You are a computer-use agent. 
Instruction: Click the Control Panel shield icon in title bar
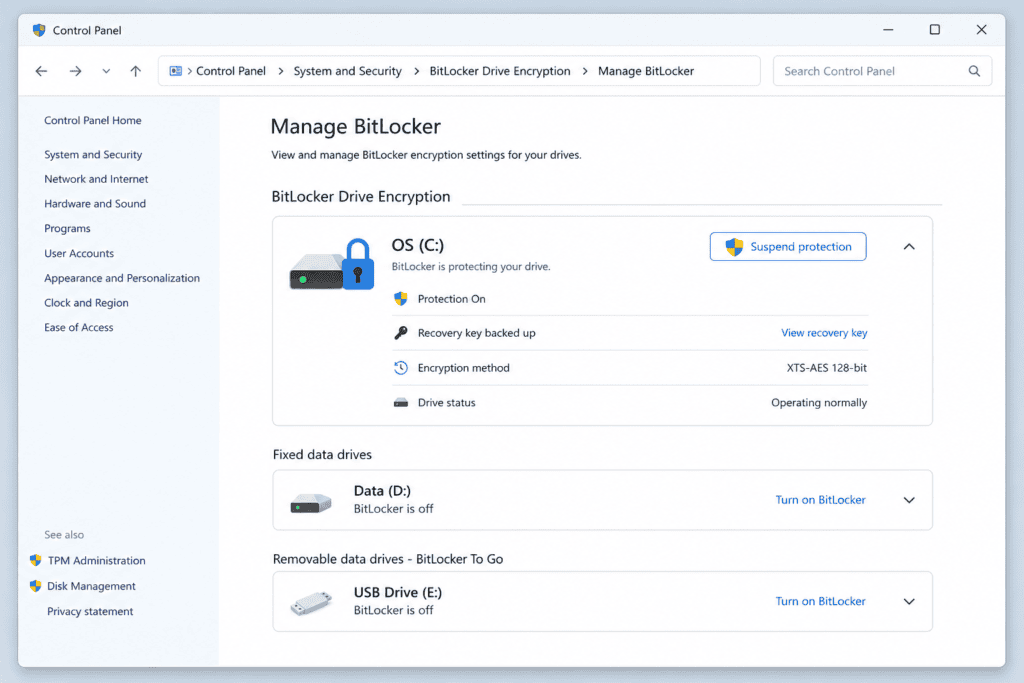(x=39, y=30)
